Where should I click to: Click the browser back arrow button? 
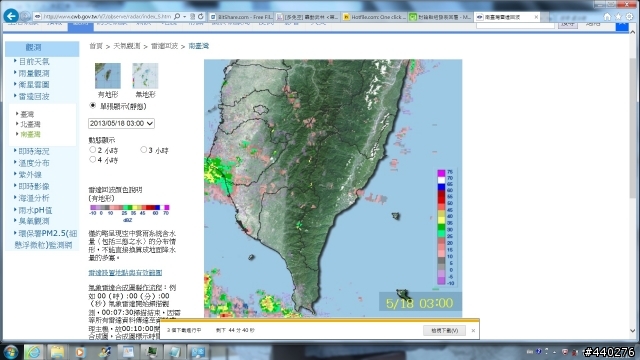pyautogui.click(x=11, y=16)
